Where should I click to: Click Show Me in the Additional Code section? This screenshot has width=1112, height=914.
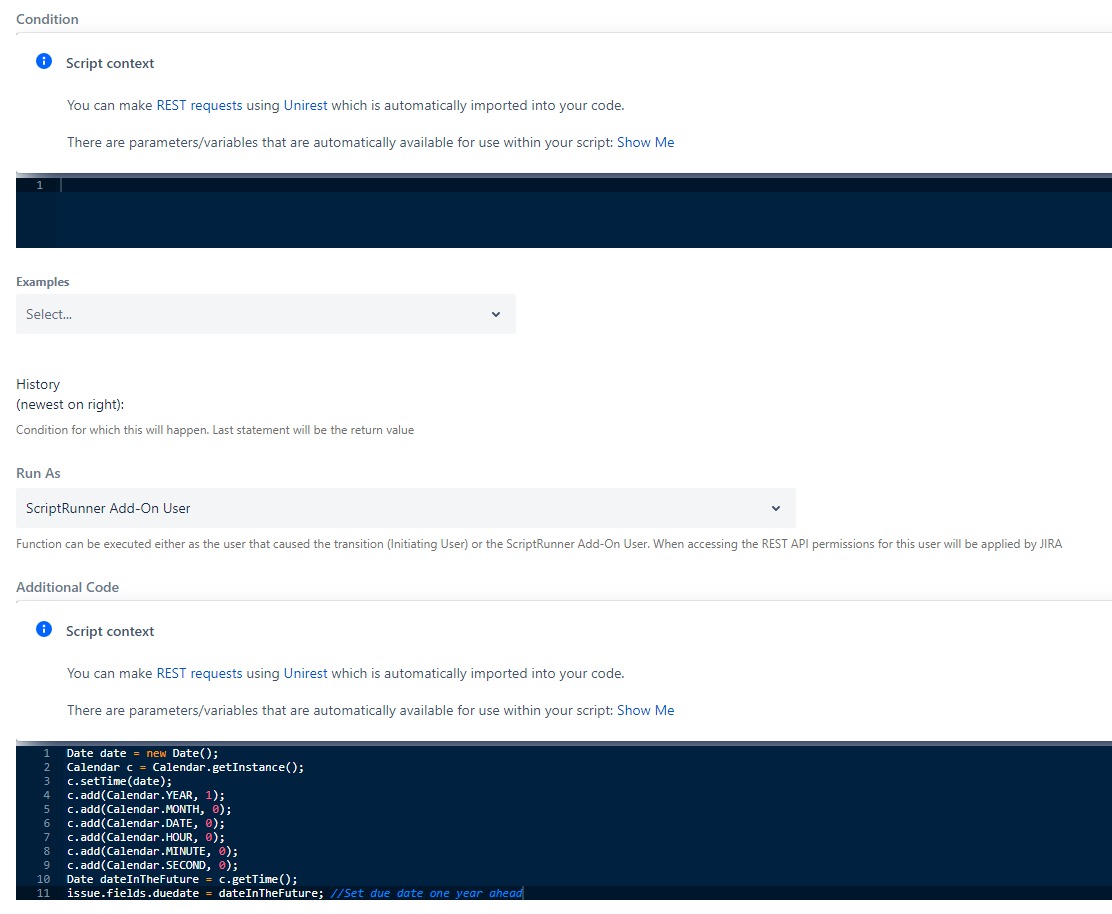[x=646, y=710]
